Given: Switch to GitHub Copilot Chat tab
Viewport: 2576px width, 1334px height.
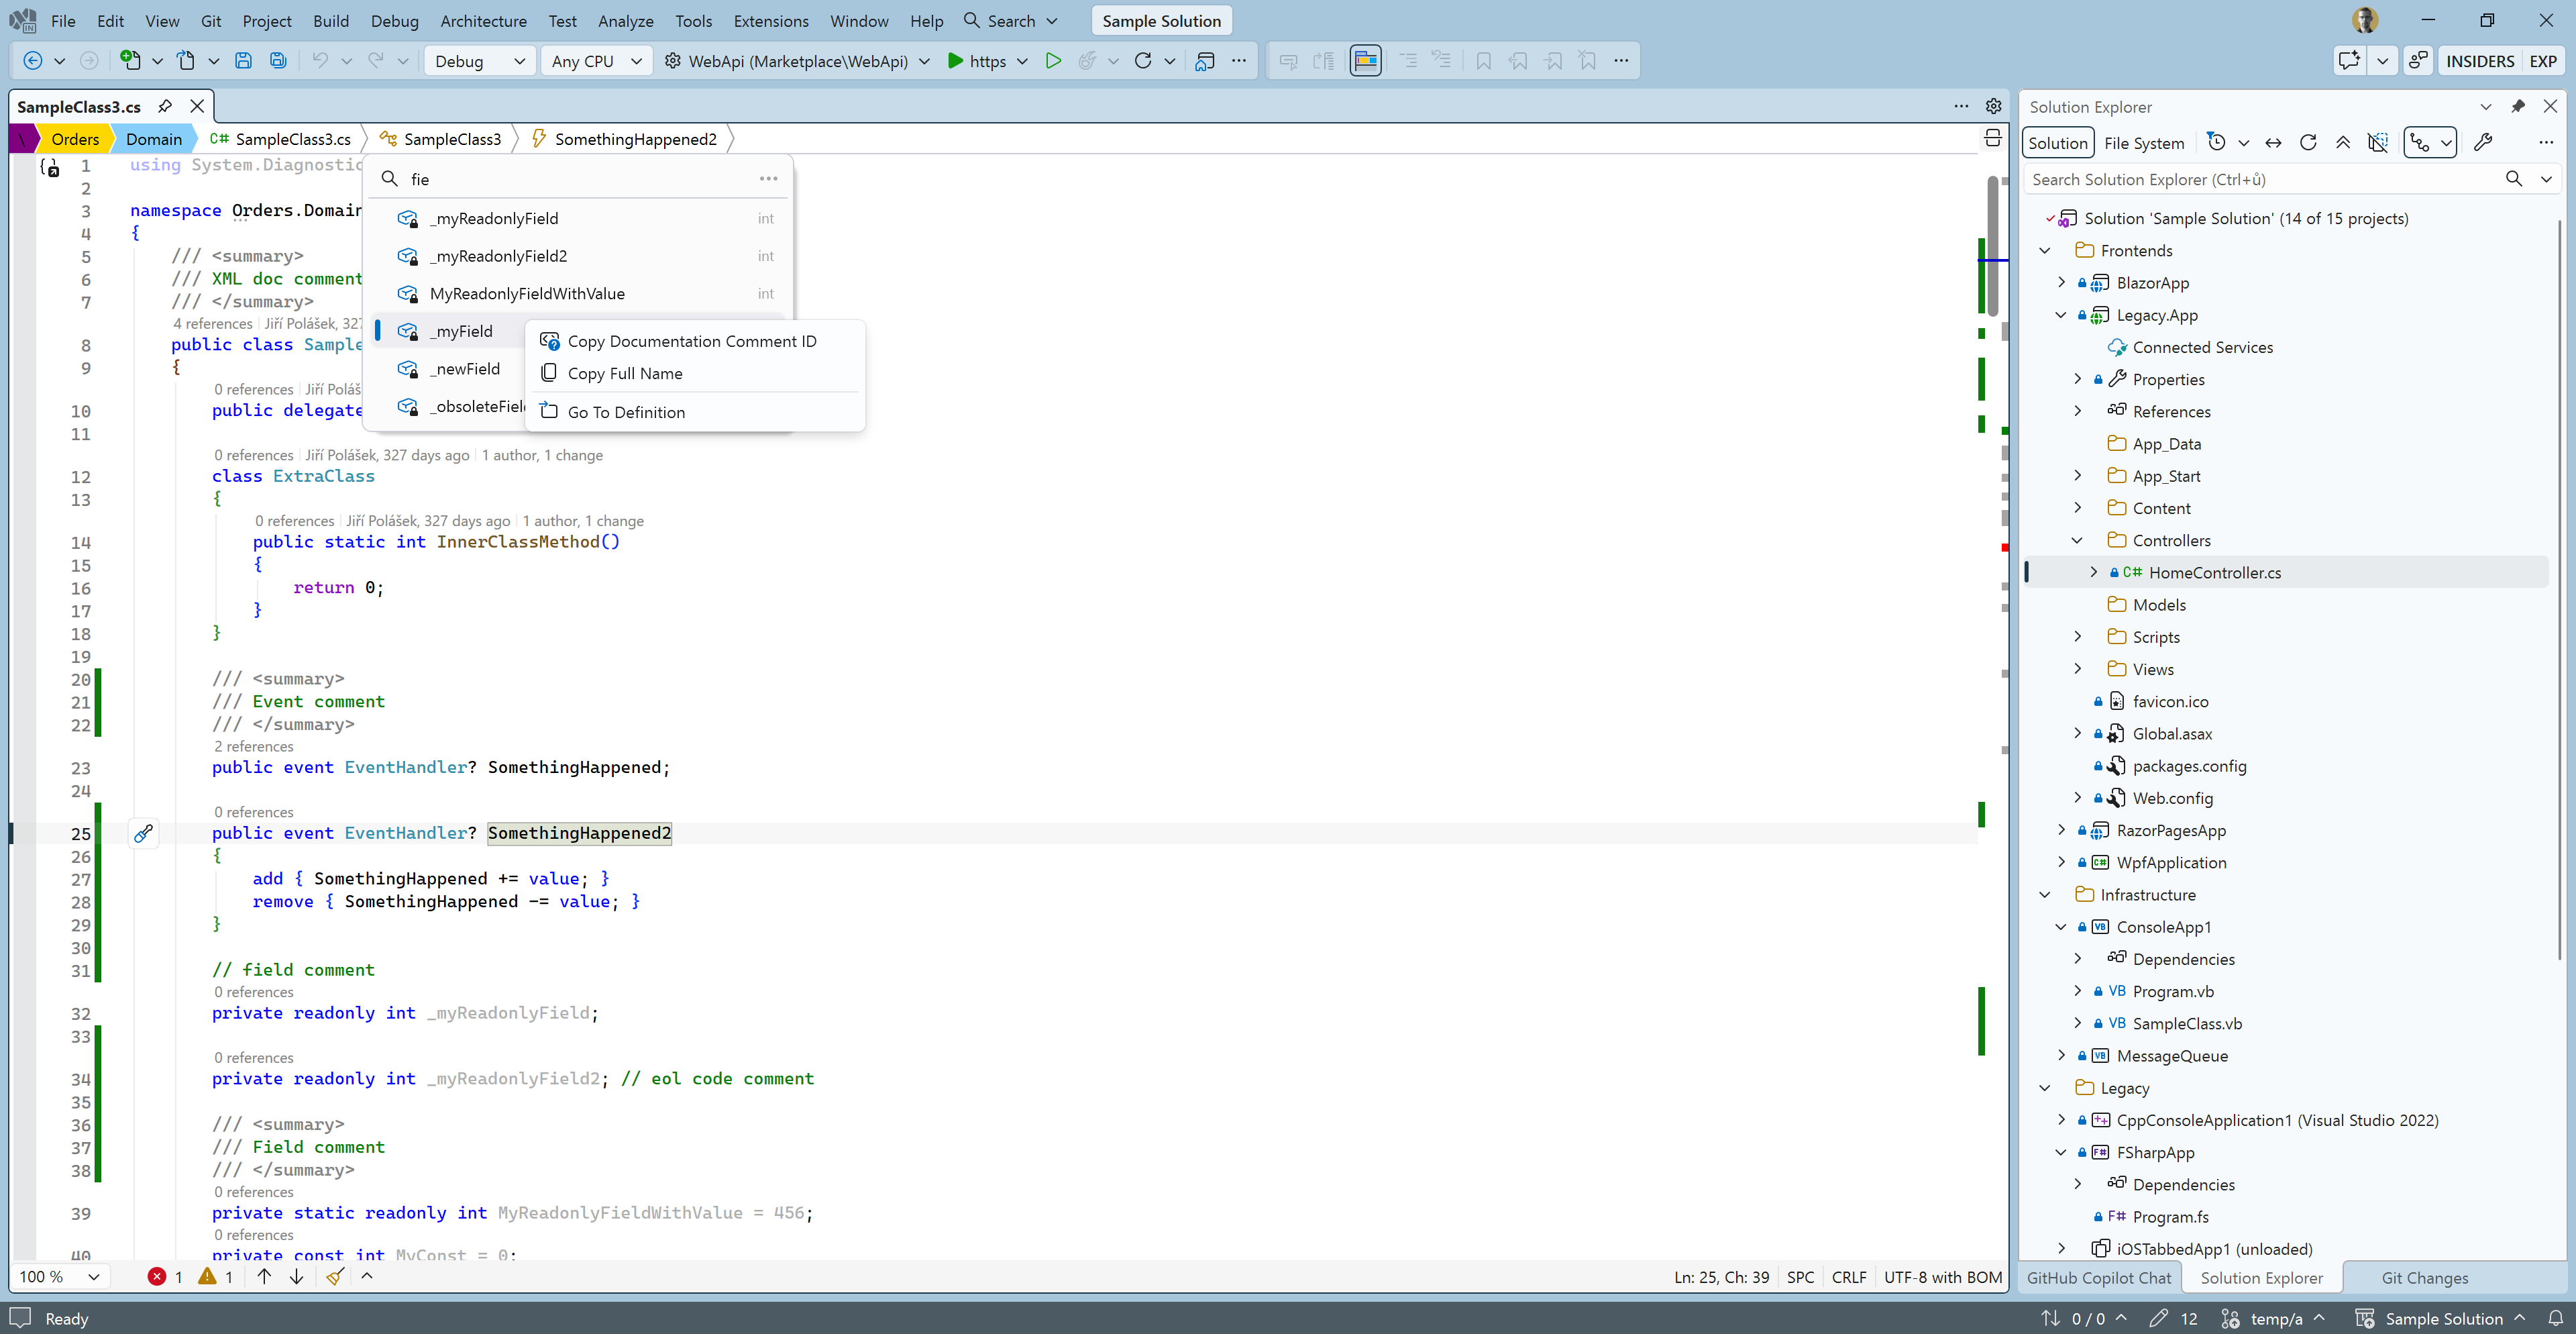Looking at the screenshot, I should click(2098, 1277).
